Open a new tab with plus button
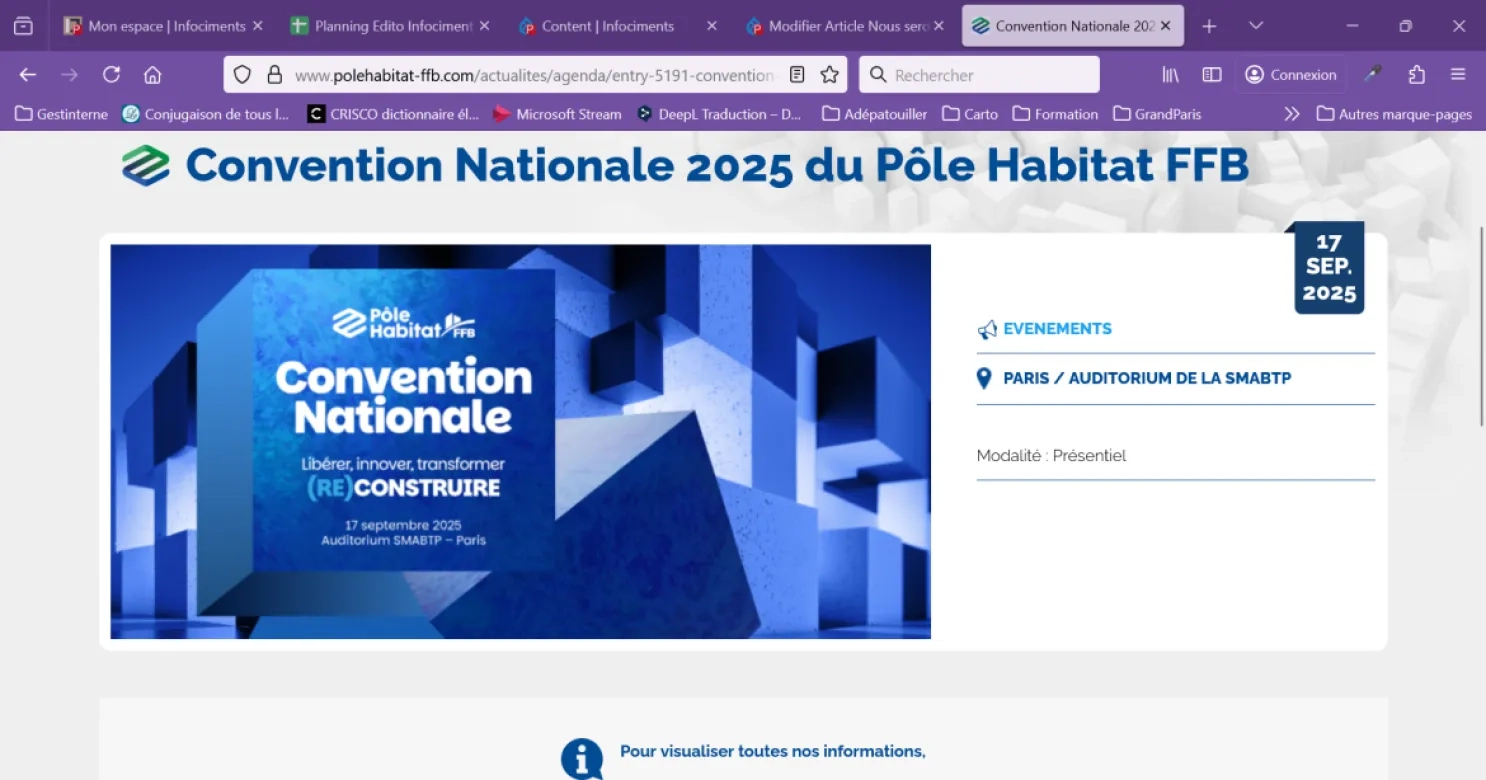 coord(1209,26)
